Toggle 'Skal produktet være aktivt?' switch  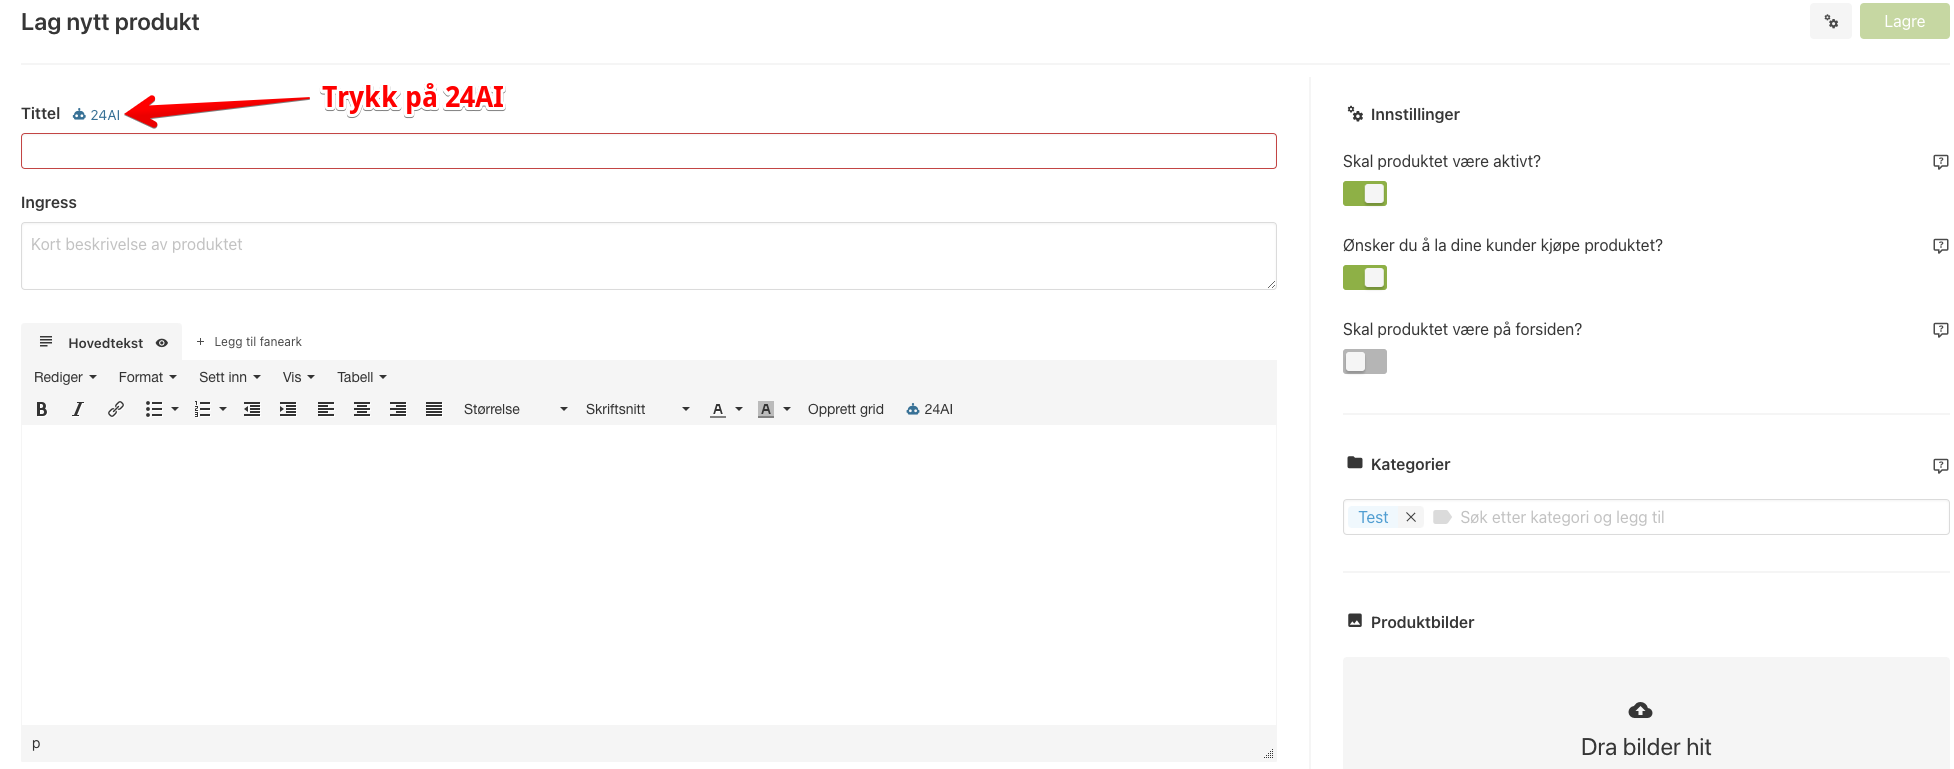(1365, 193)
